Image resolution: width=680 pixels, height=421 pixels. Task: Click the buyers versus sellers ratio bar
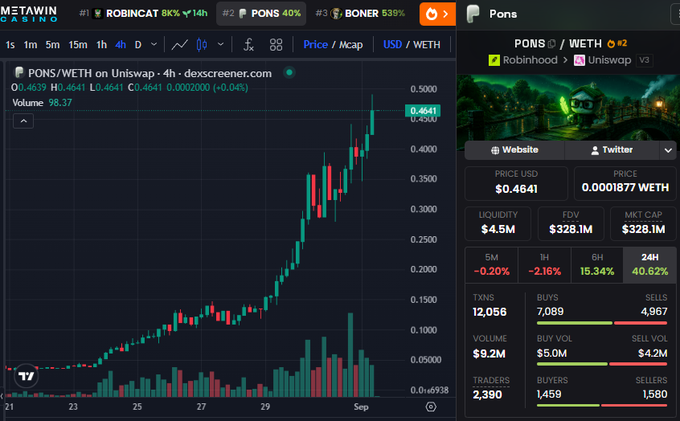[602, 405]
